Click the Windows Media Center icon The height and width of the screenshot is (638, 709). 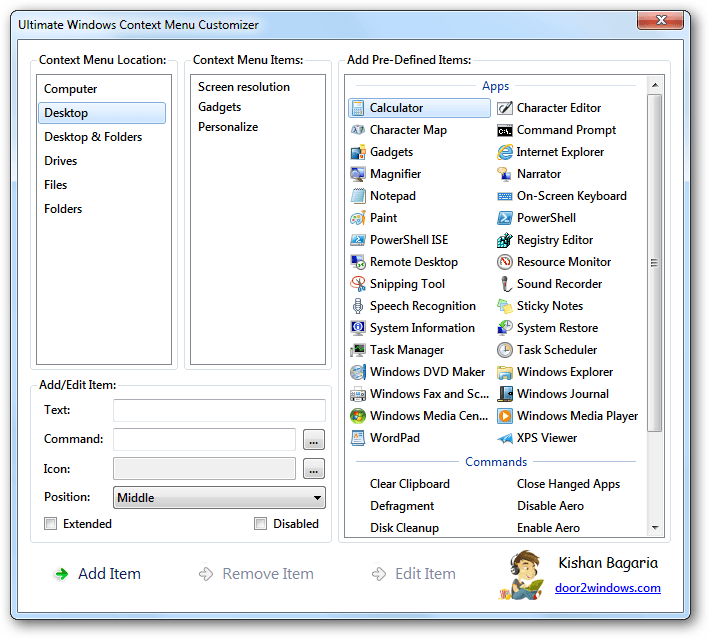[358, 416]
